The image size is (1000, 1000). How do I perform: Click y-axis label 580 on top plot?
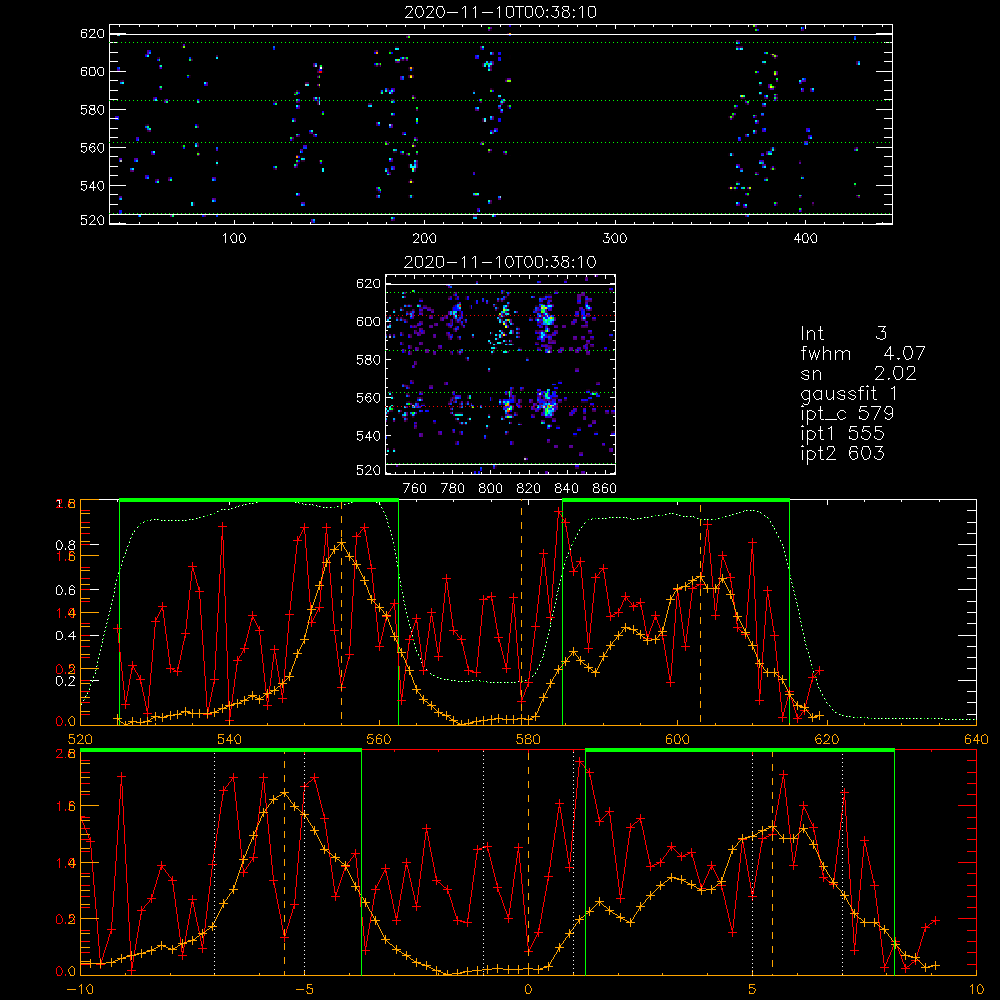[x=92, y=110]
